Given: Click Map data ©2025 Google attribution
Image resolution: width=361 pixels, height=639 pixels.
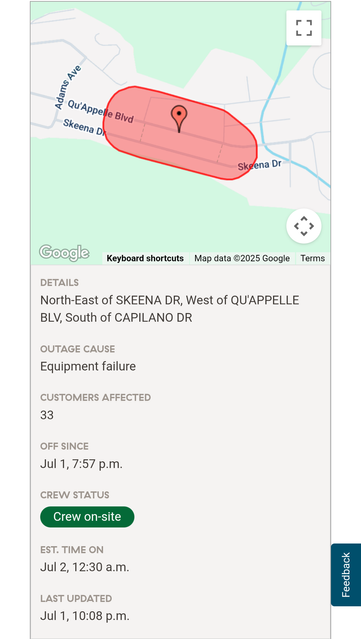Looking at the screenshot, I should pyautogui.click(x=242, y=258).
